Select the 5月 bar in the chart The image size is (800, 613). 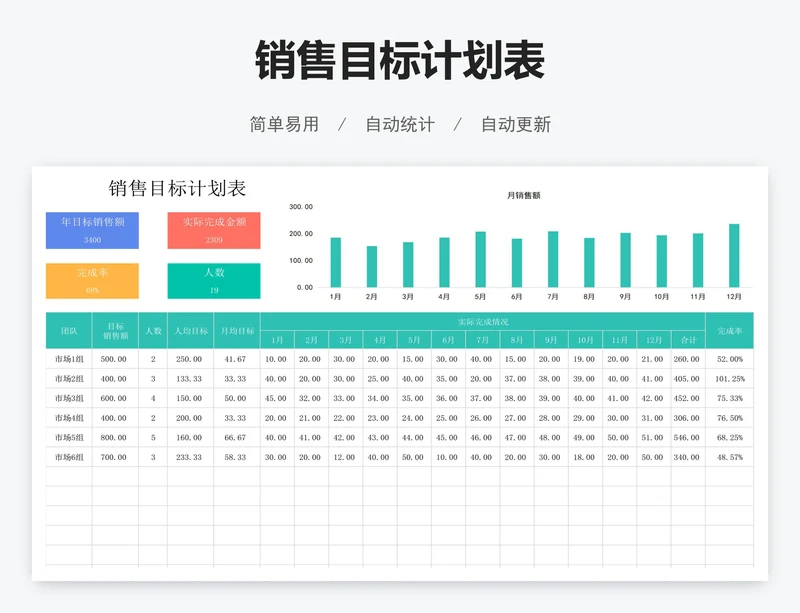click(x=481, y=259)
